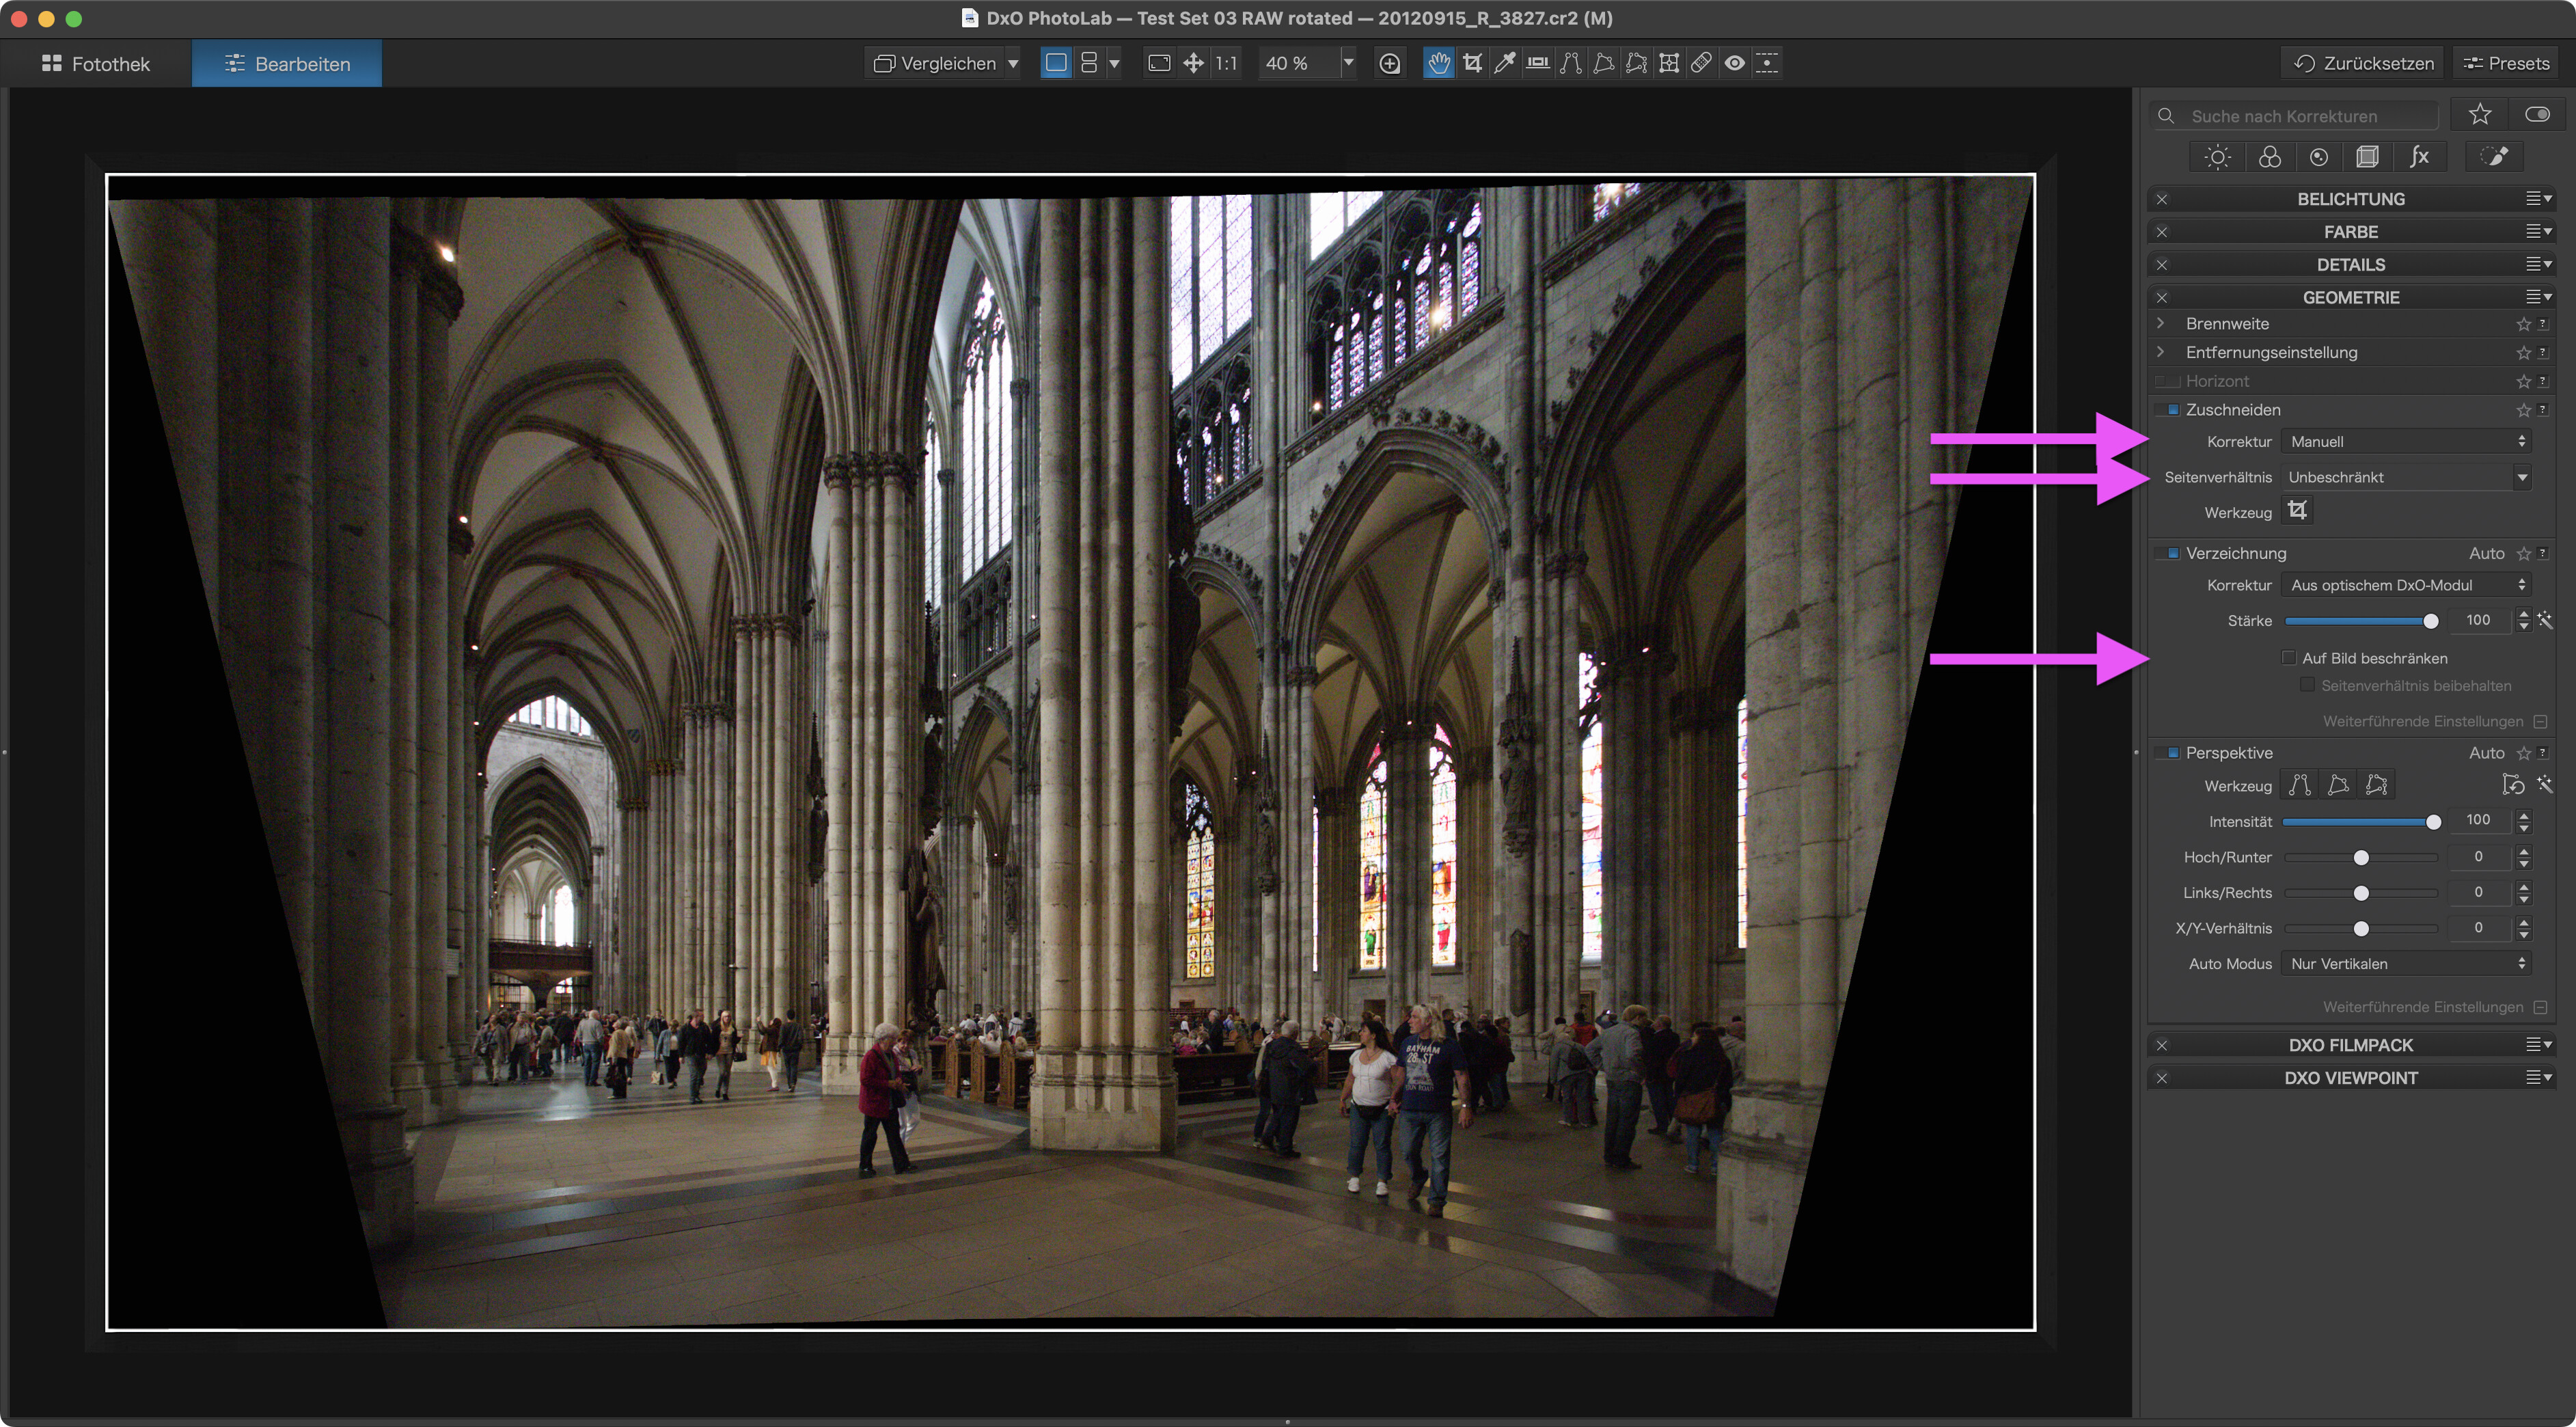Toggle the Perspektive correction on/off
The height and width of the screenshot is (1427, 2576).
point(2172,752)
